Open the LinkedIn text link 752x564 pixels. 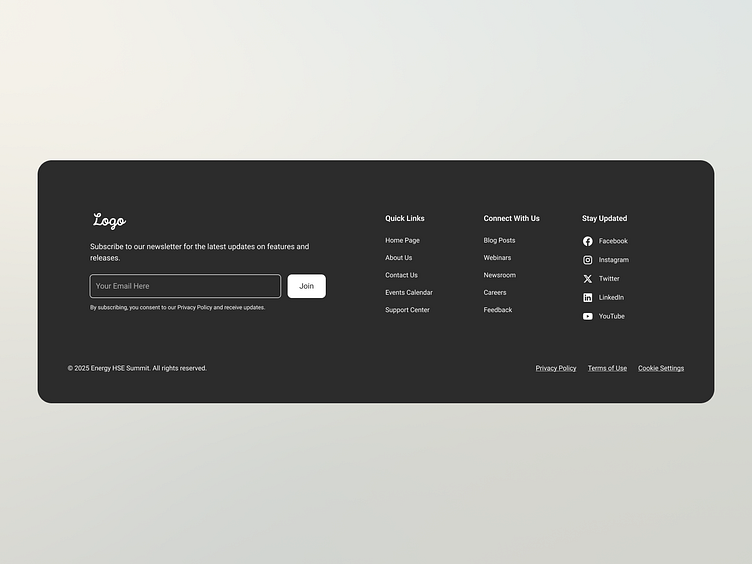[611, 297]
